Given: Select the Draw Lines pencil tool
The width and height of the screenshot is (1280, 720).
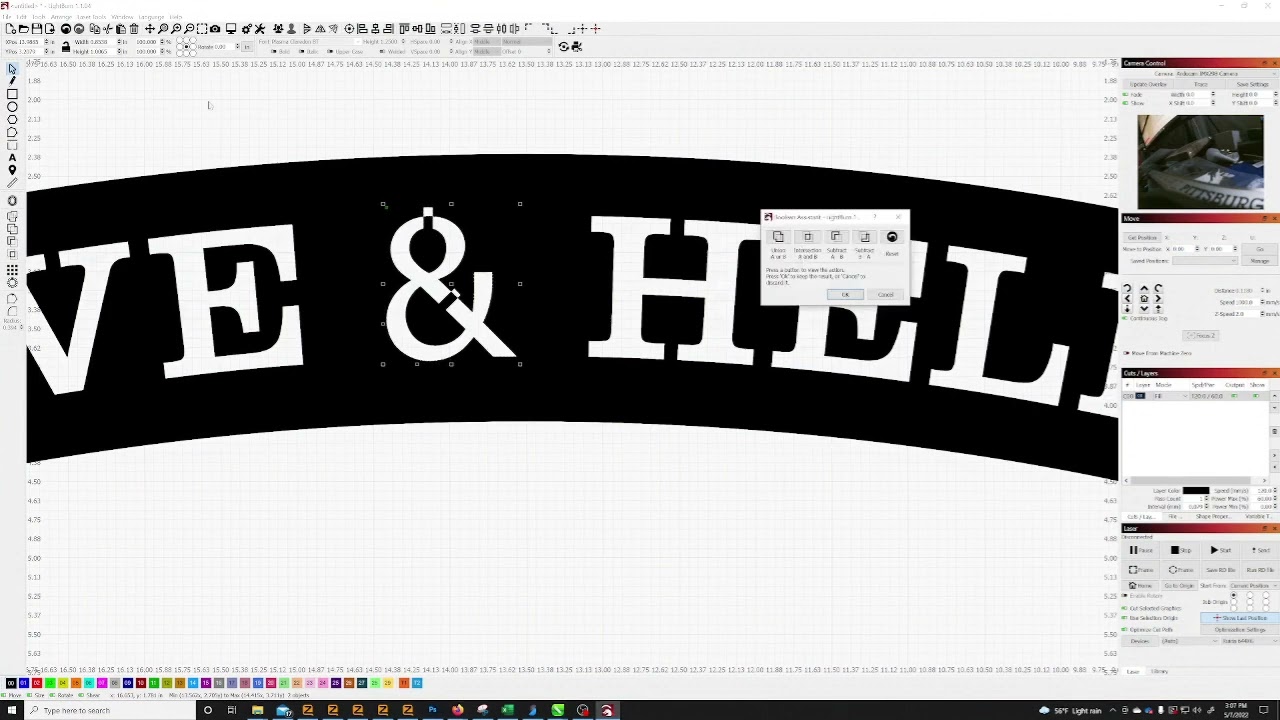Looking at the screenshot, I should [12, 82].
